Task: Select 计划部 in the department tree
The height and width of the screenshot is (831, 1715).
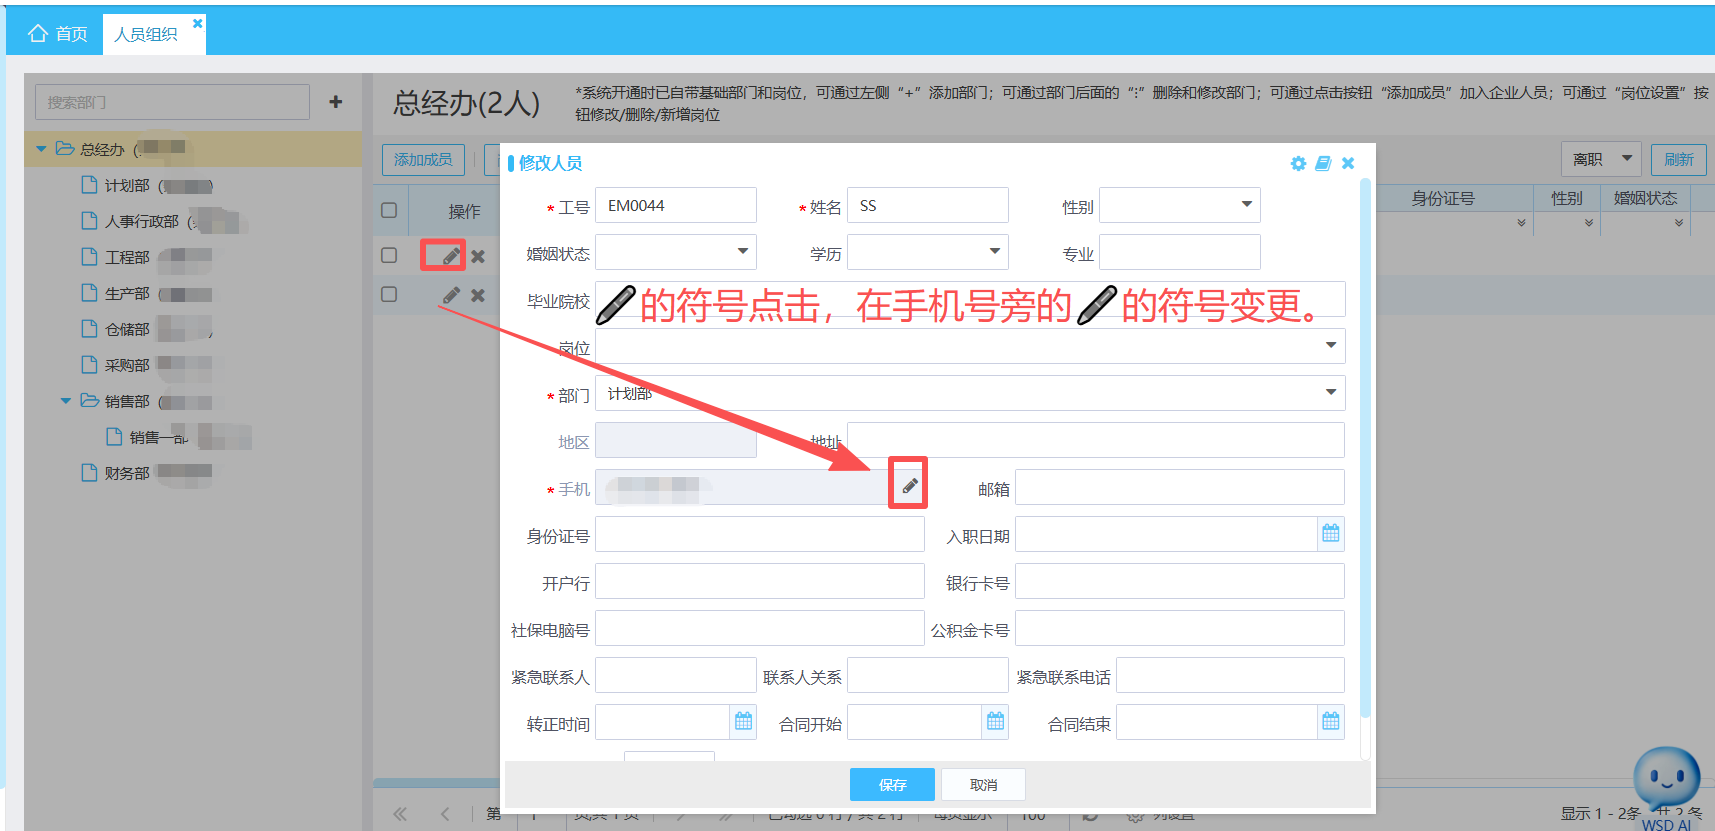Action: [x=127, y=186]
